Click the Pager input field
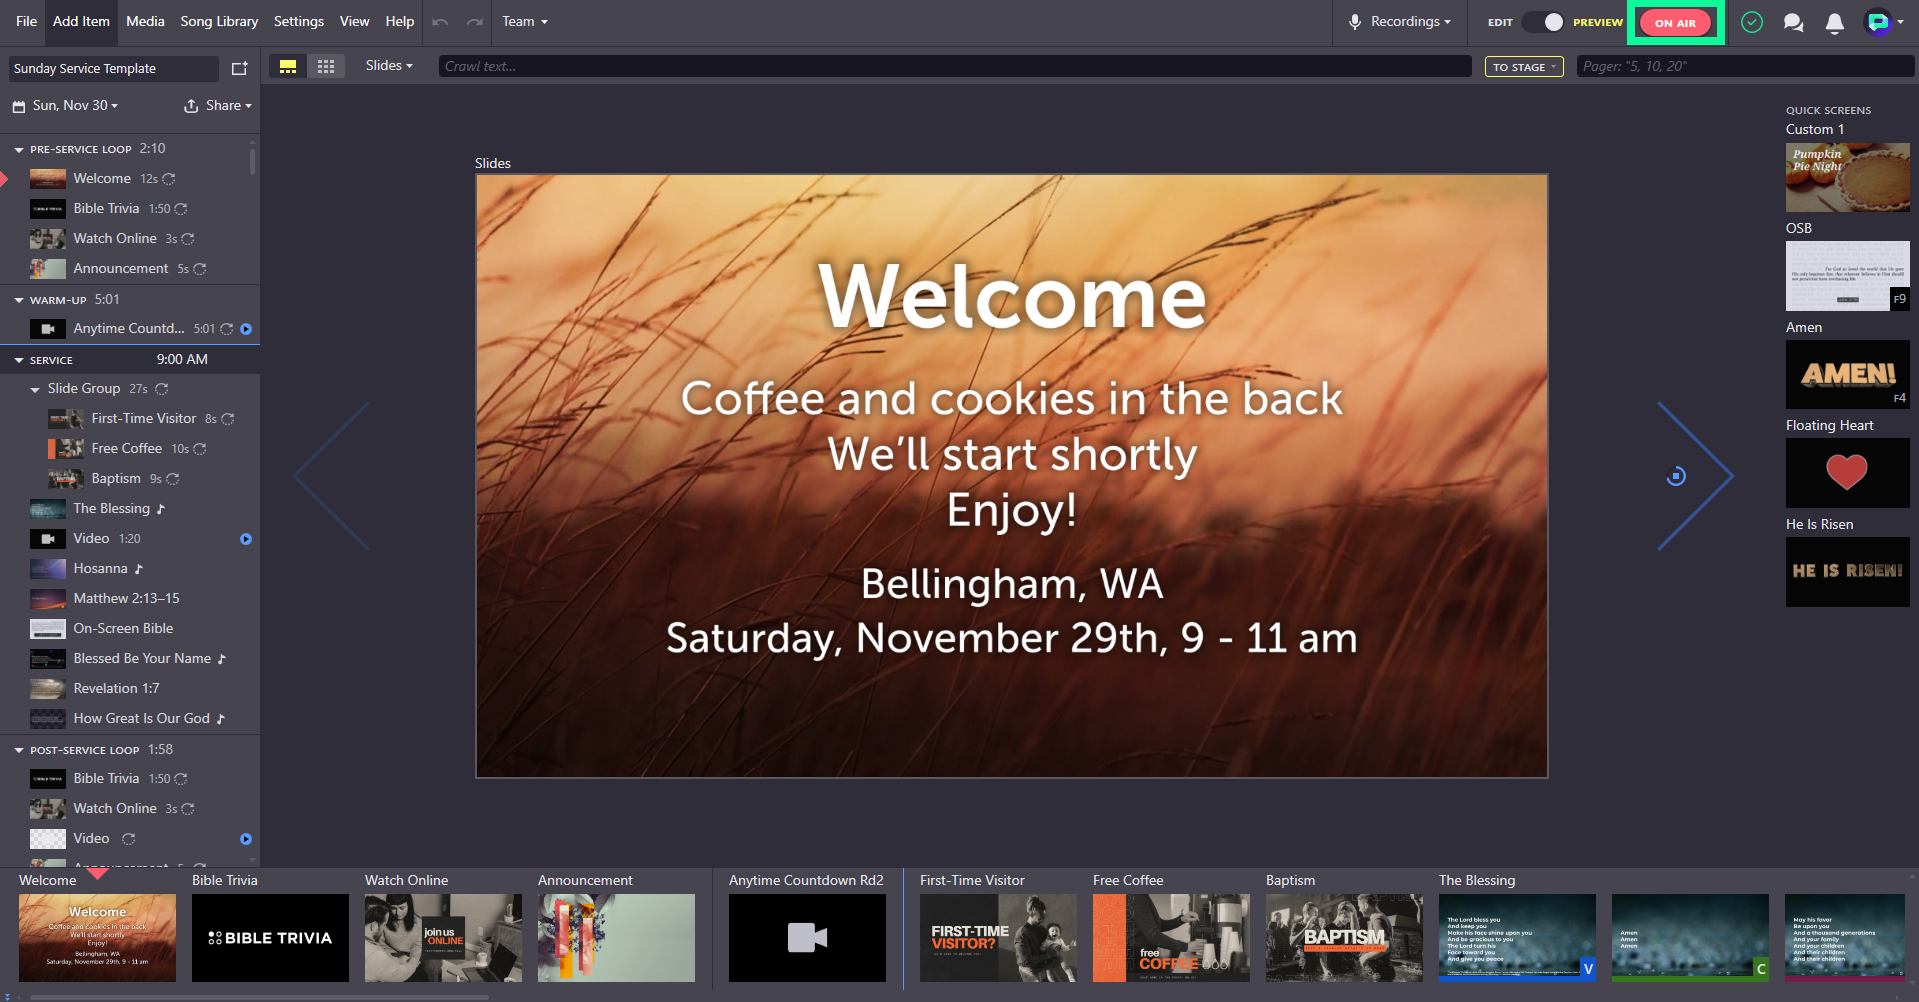Screen dimensions: 1919x1002 (1745, 67)
